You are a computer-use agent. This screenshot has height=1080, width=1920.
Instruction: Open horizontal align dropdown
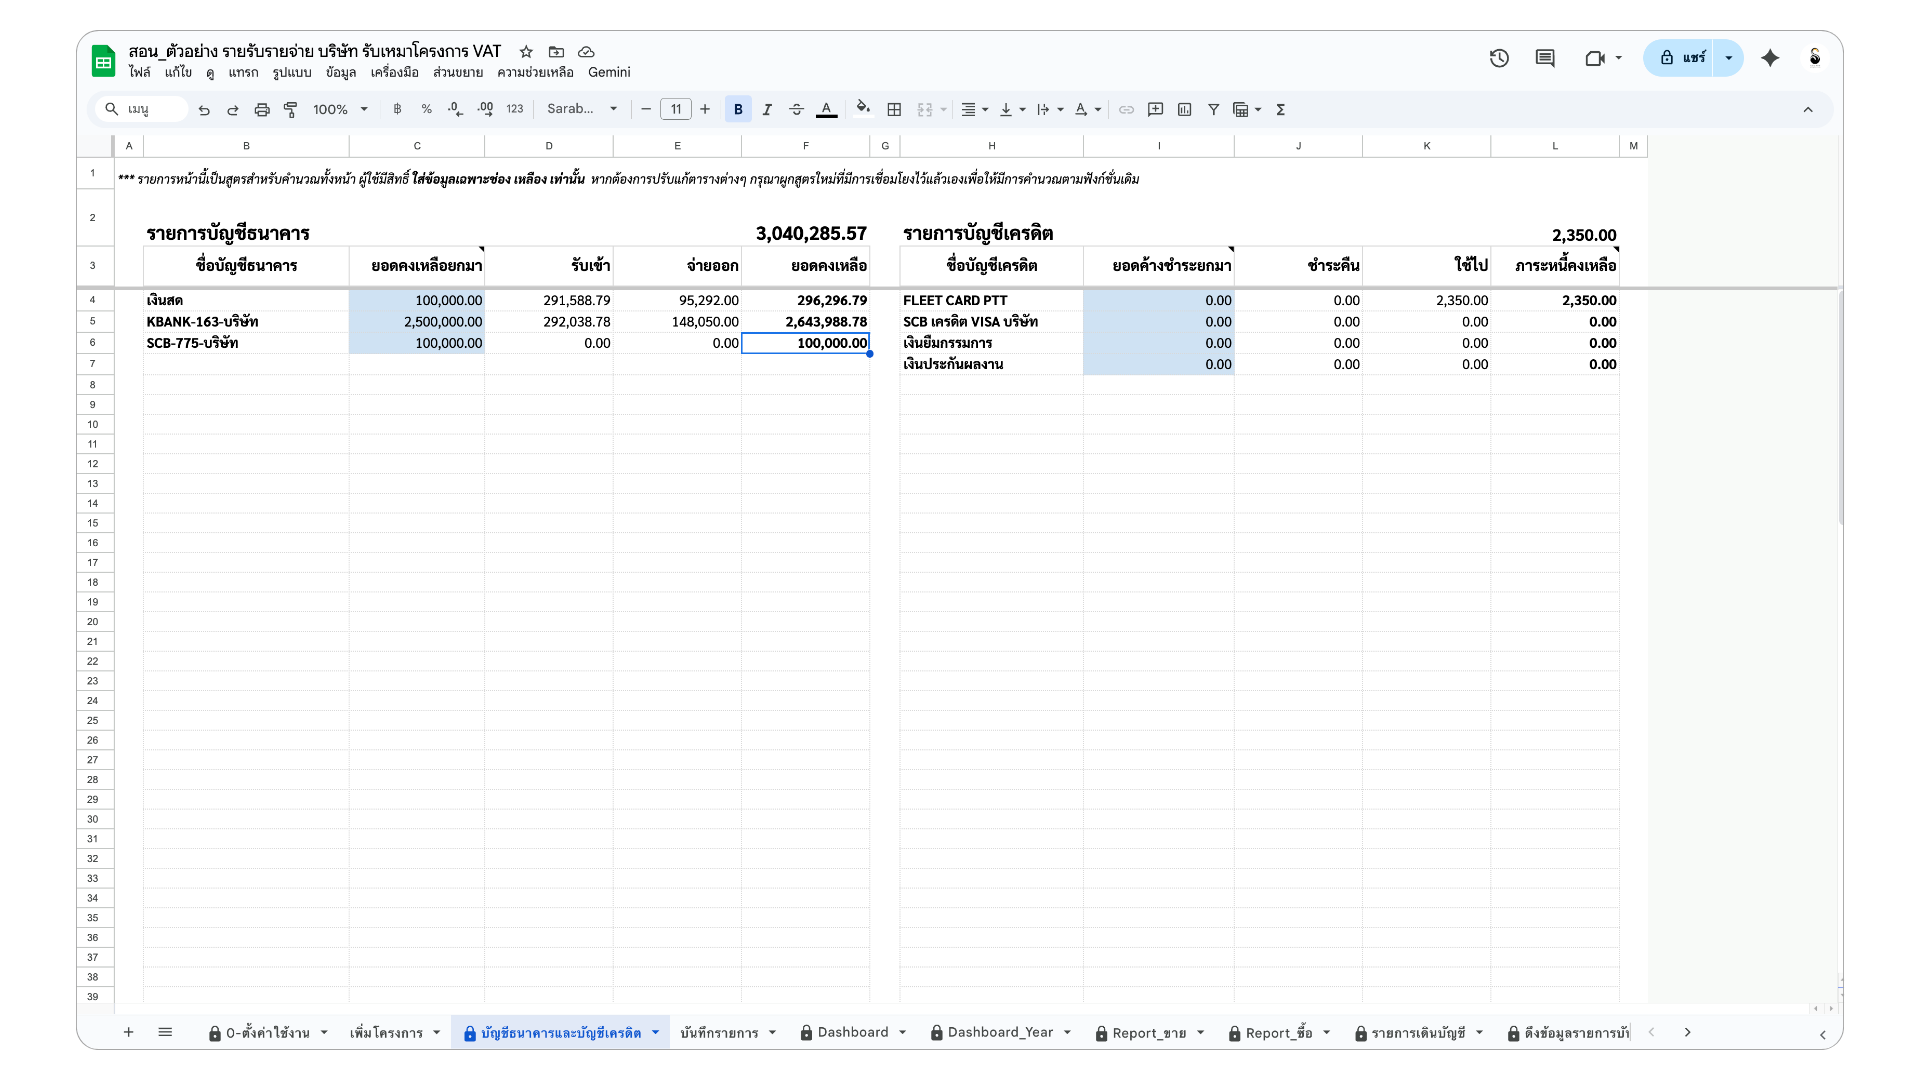click(x=974, y=110)
